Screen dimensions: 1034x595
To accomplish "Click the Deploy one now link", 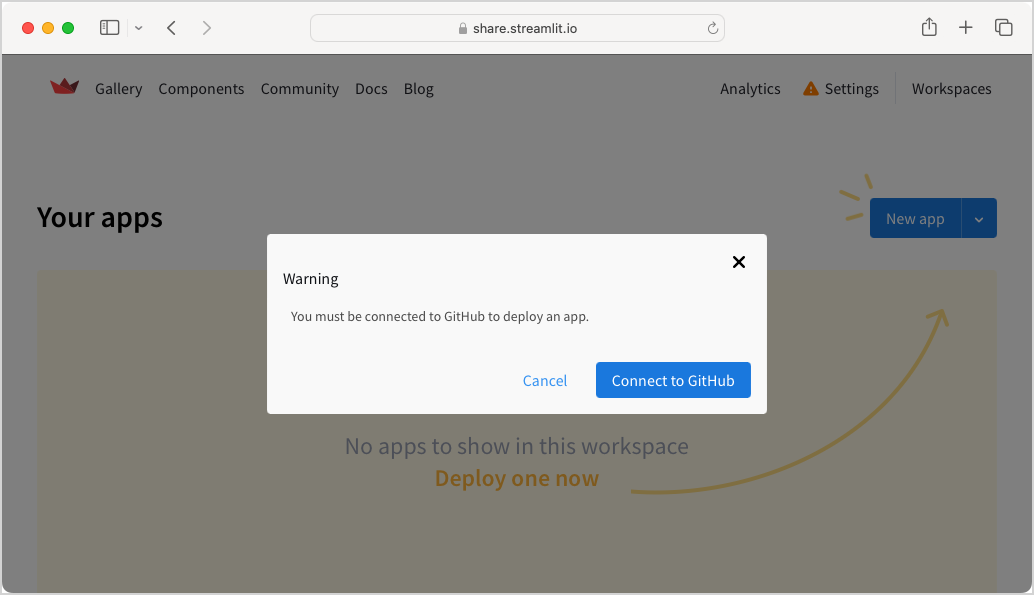I will pyautogui.click(x=516, y=479).
